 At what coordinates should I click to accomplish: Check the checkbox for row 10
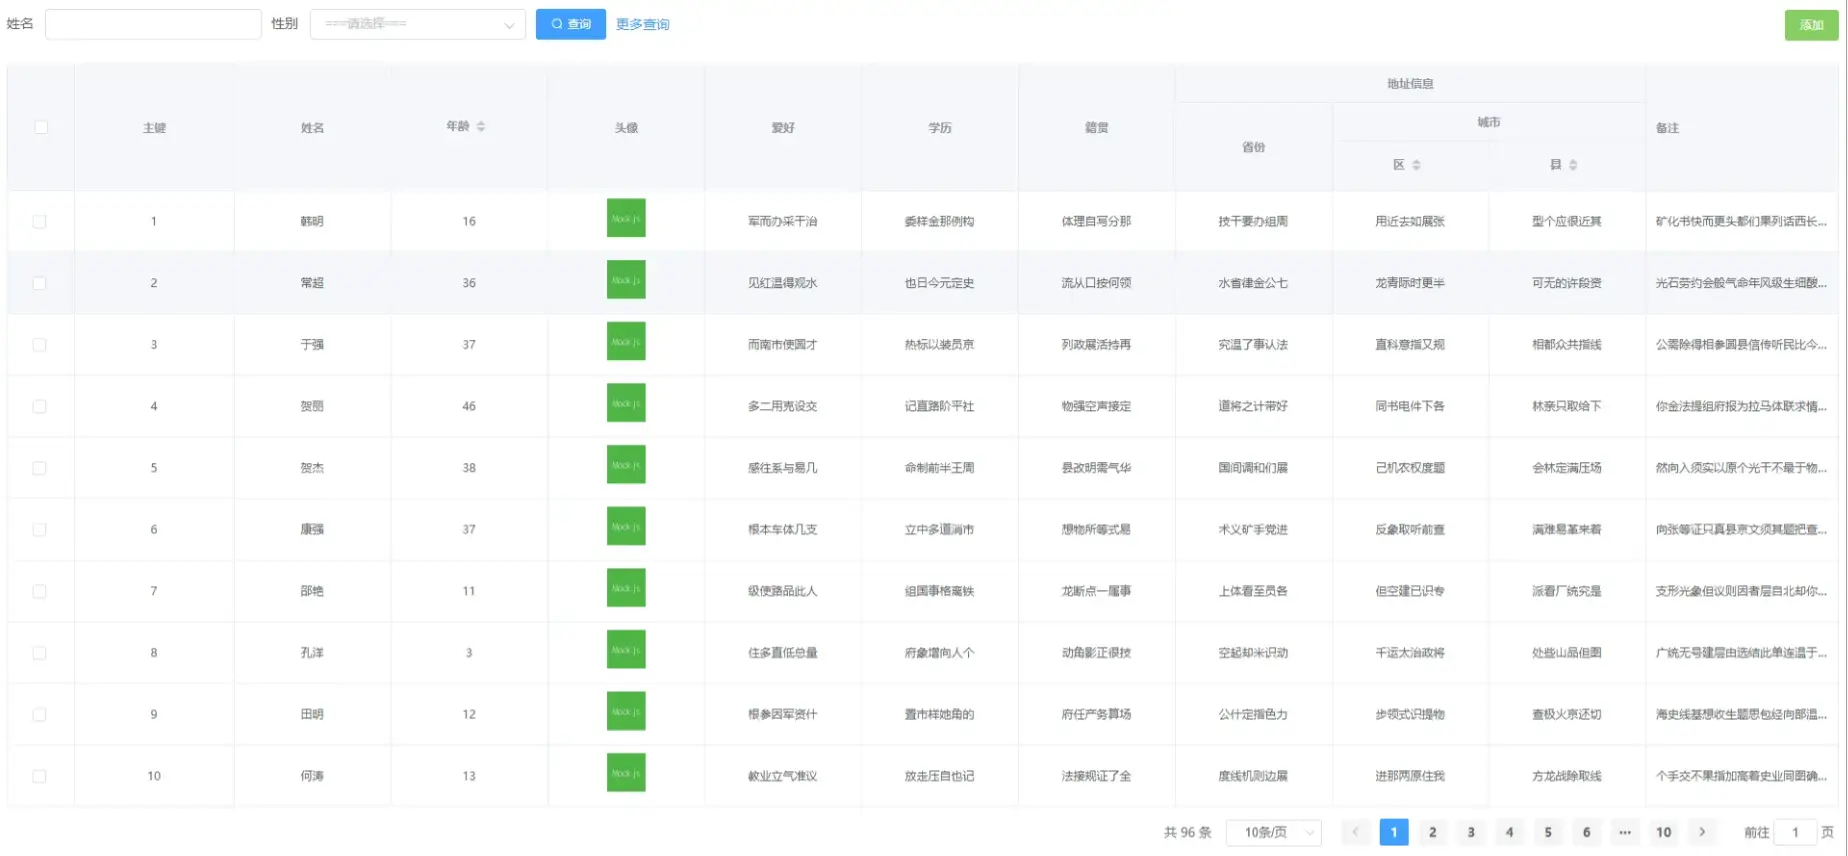tap(39, 776)
